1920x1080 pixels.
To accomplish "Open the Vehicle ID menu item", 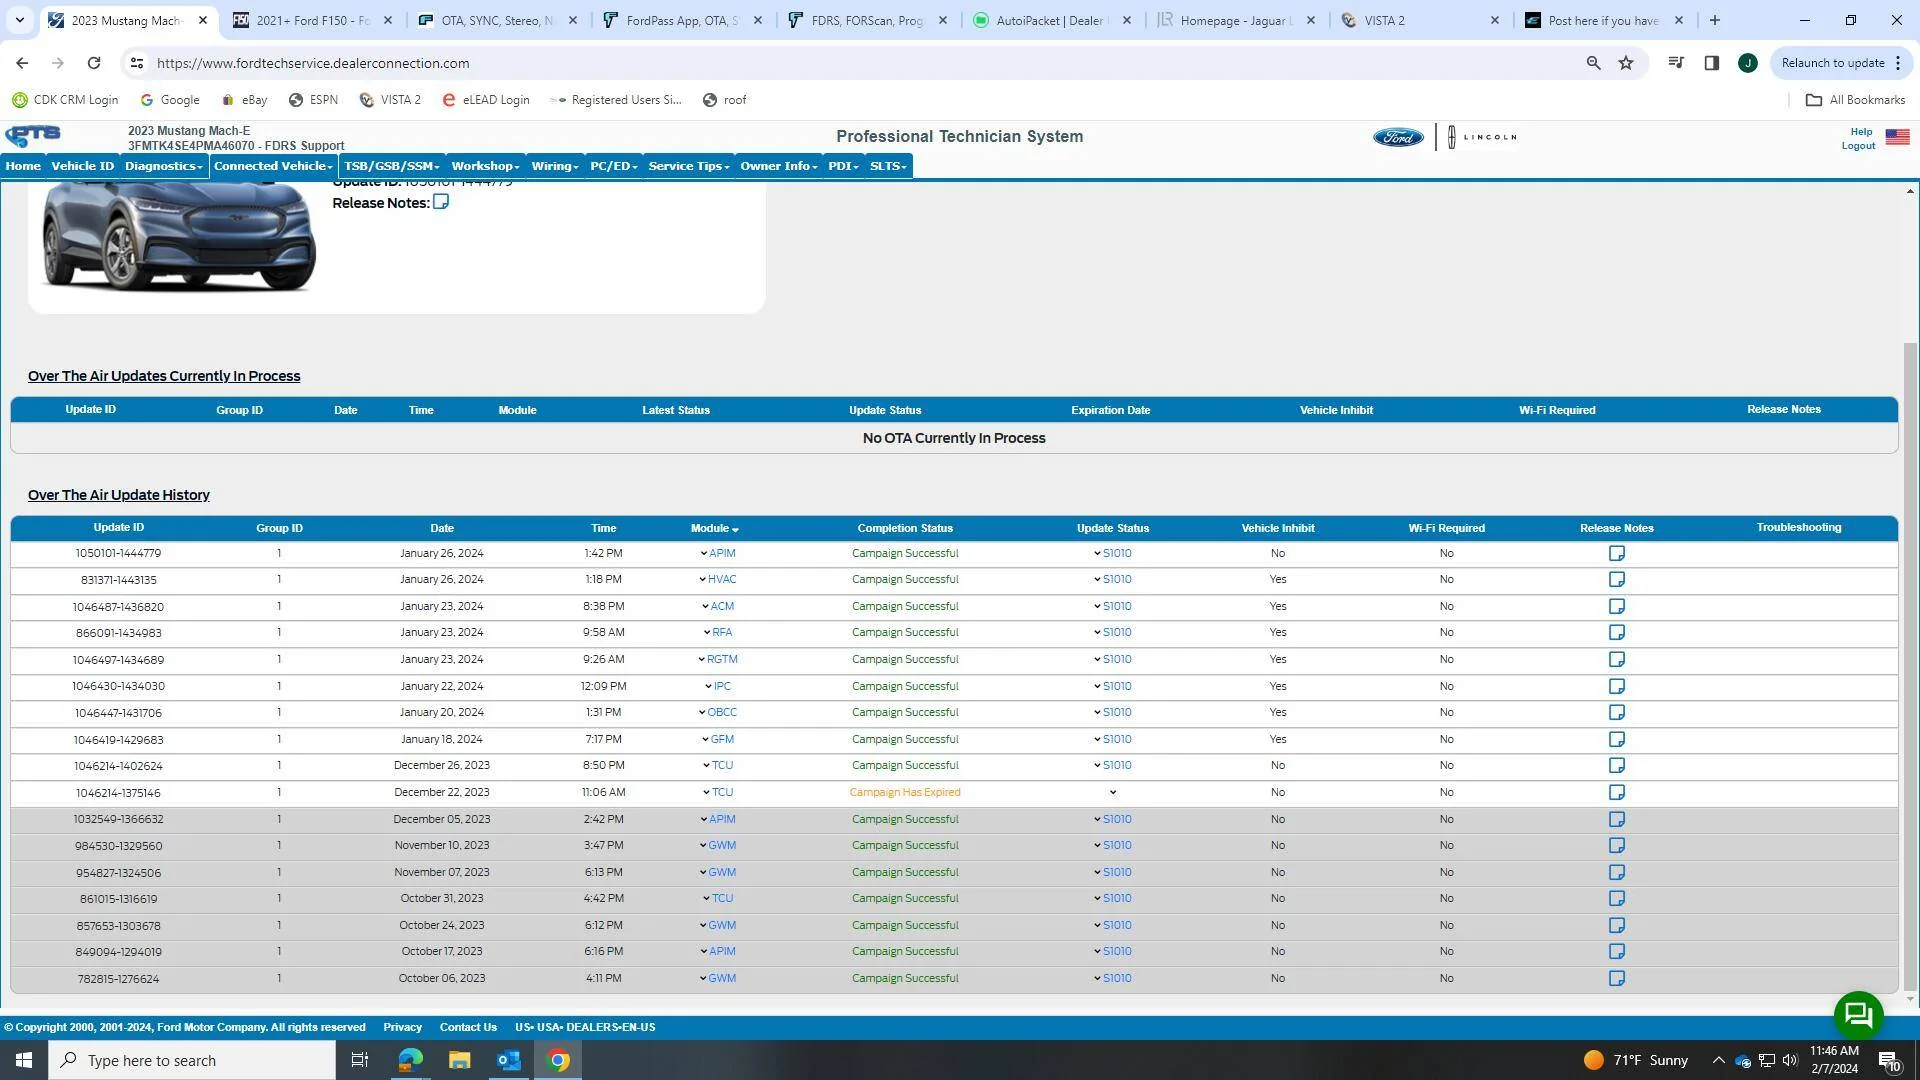I will pos(83,166).
